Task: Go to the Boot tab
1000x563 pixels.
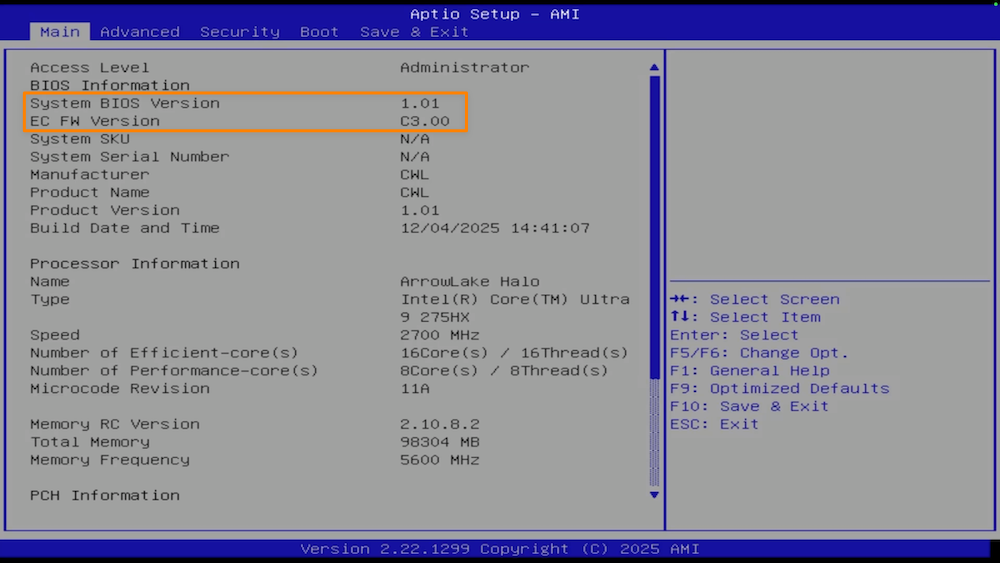Action: [x=319, y=32]
